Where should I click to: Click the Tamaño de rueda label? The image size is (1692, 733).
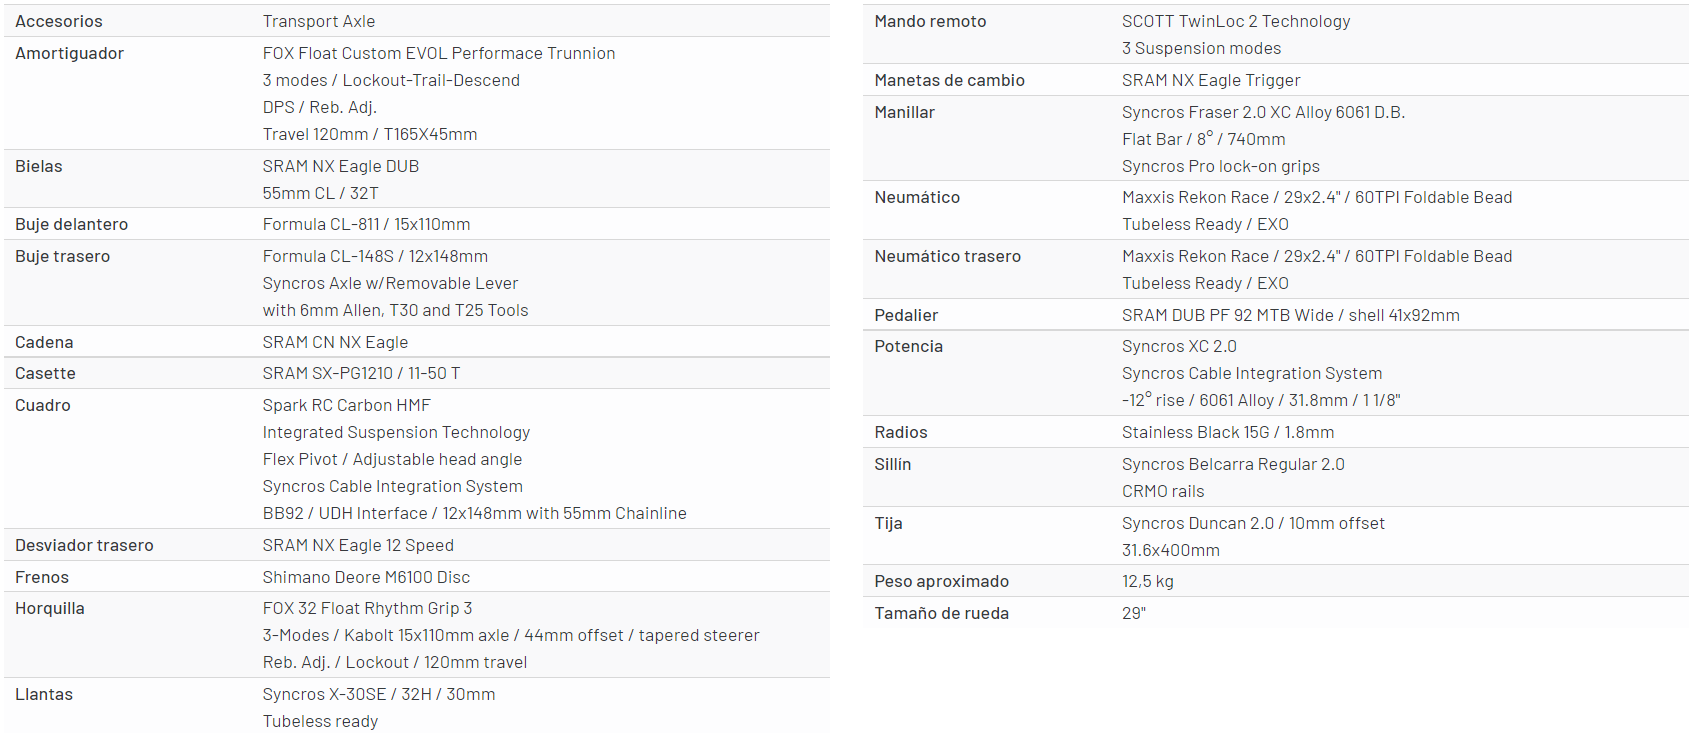pyautogui.click(x=941, y=613)
